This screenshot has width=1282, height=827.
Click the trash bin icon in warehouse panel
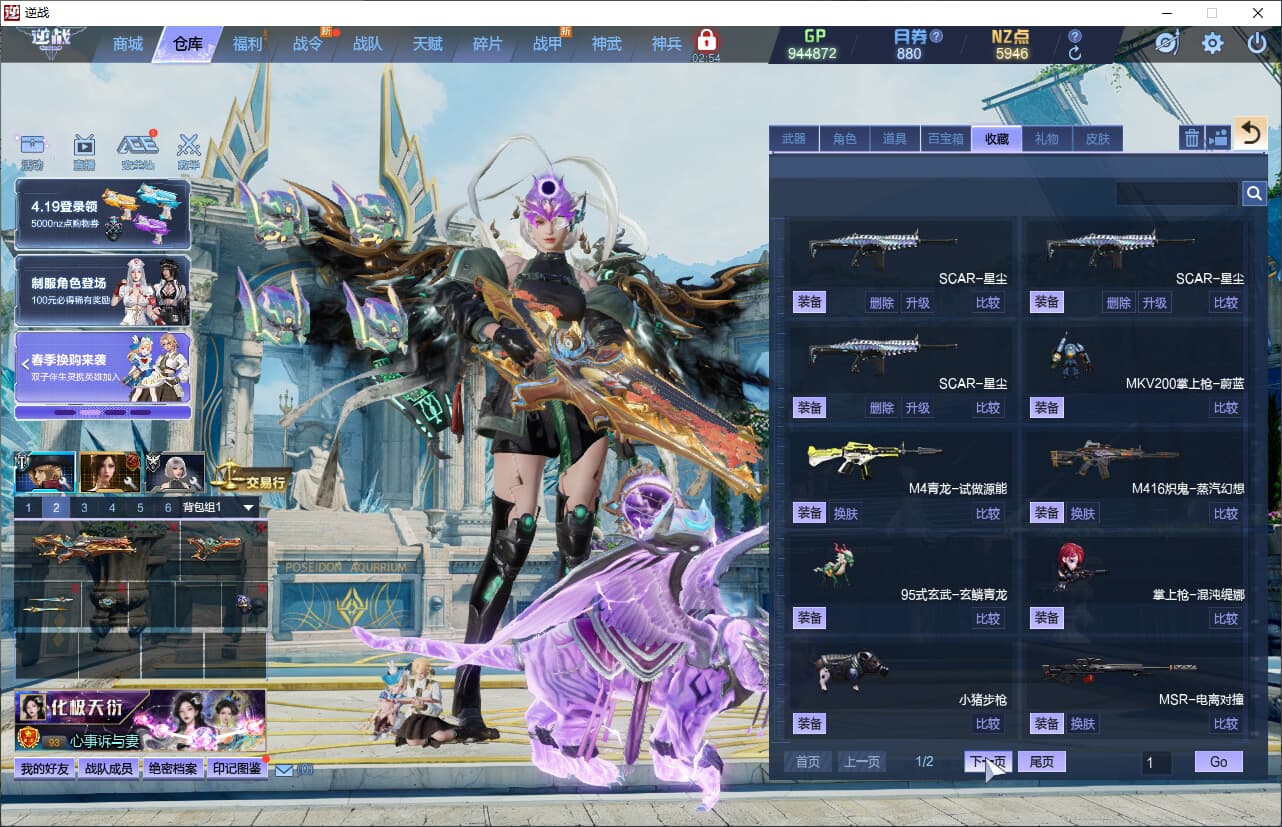(1191, 138)
